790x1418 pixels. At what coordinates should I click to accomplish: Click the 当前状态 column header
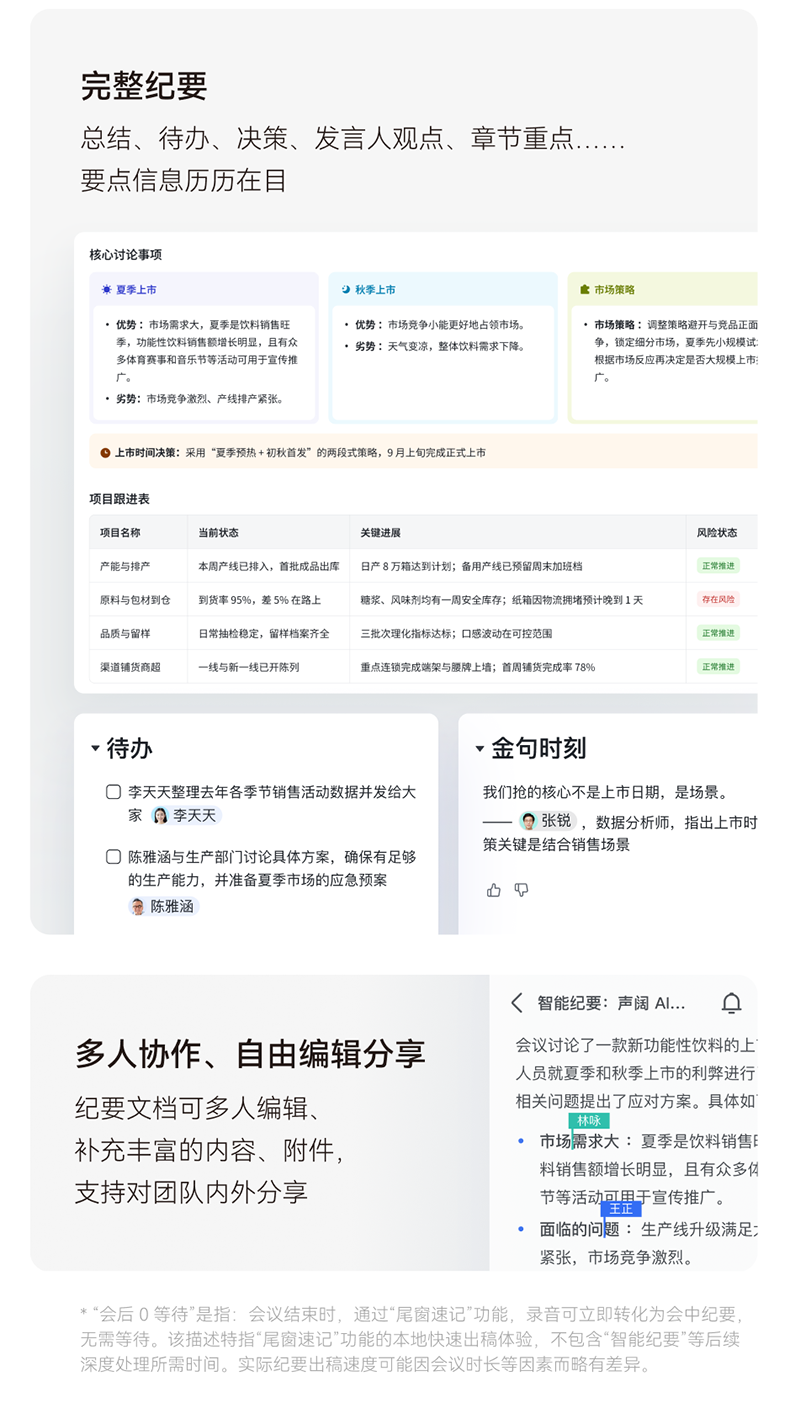[218, 533]
